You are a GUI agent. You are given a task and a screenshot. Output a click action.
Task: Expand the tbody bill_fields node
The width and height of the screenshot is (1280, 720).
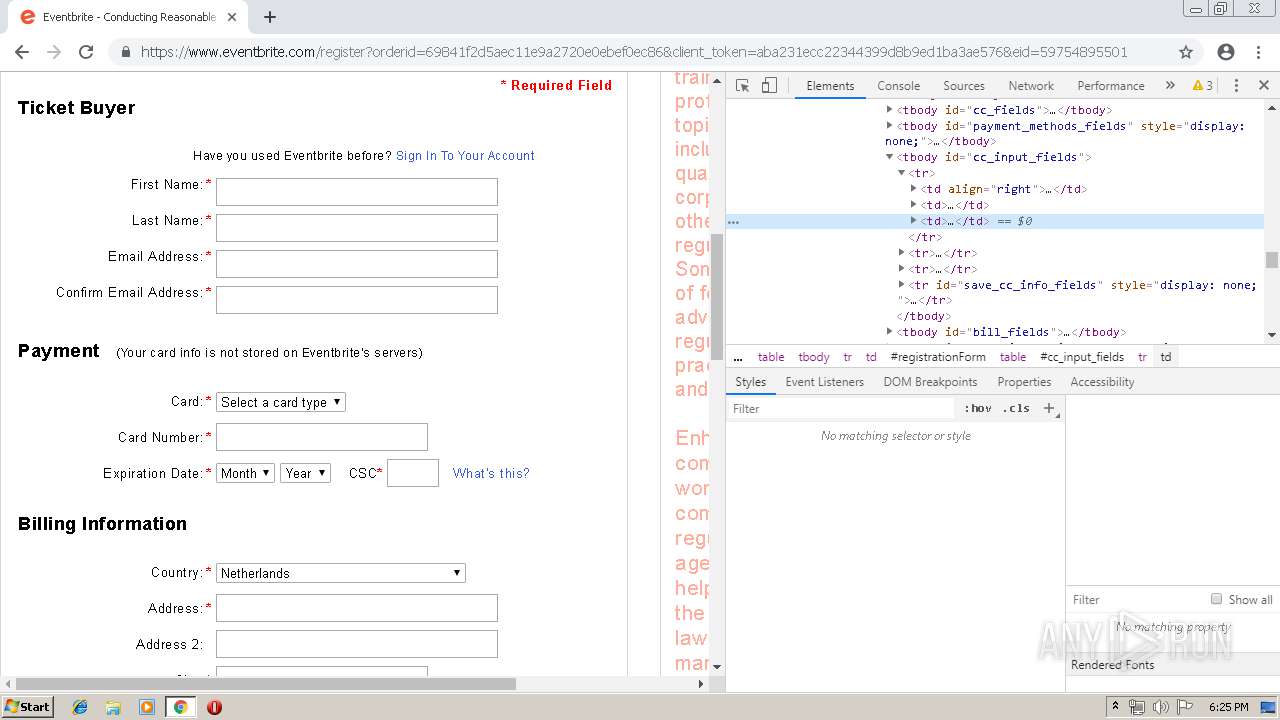(890, 332)
